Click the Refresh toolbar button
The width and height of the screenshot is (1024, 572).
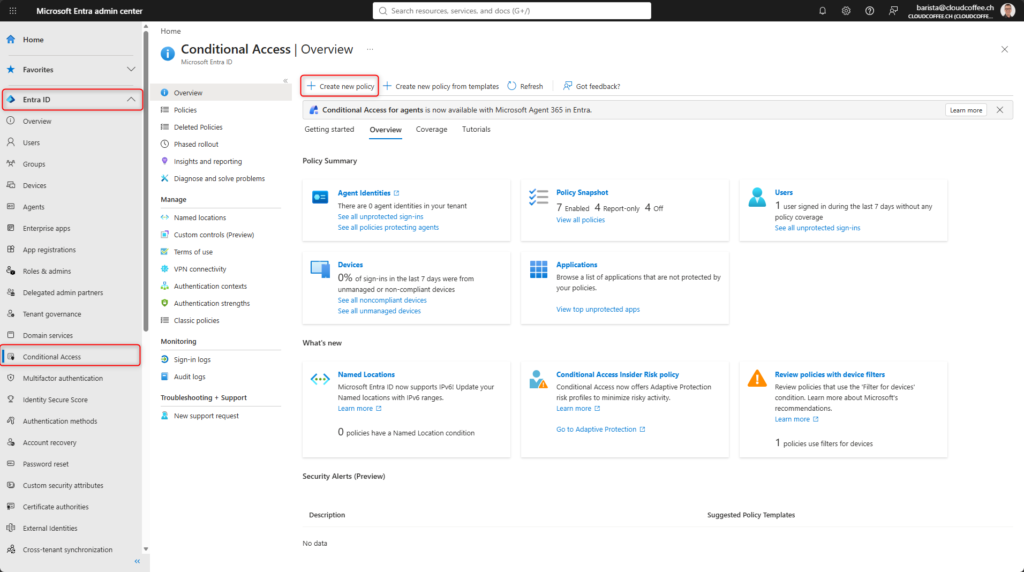click(525, 86)
